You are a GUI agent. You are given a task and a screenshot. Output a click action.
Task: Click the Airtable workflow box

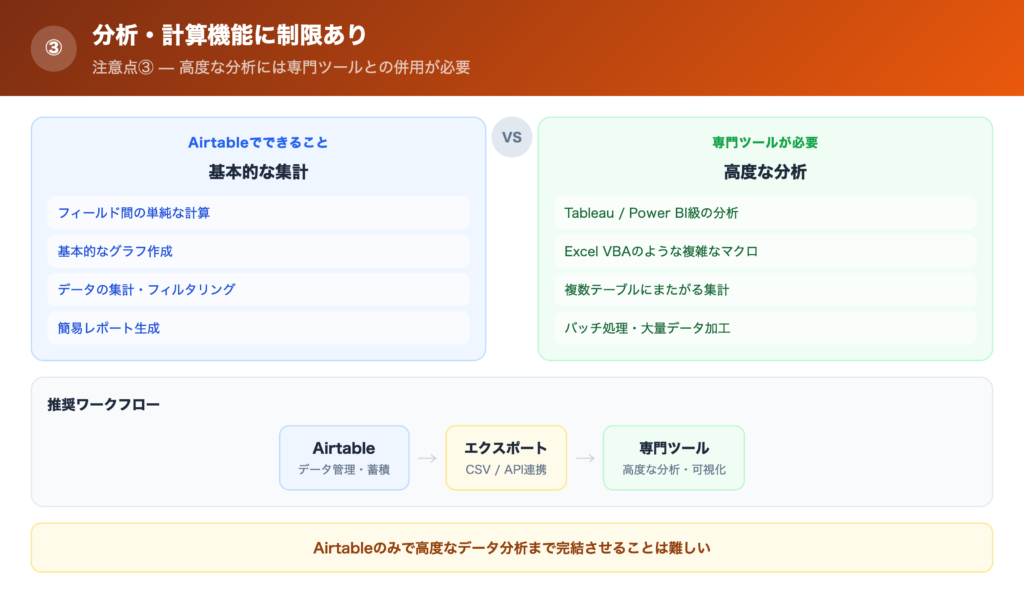344,457
